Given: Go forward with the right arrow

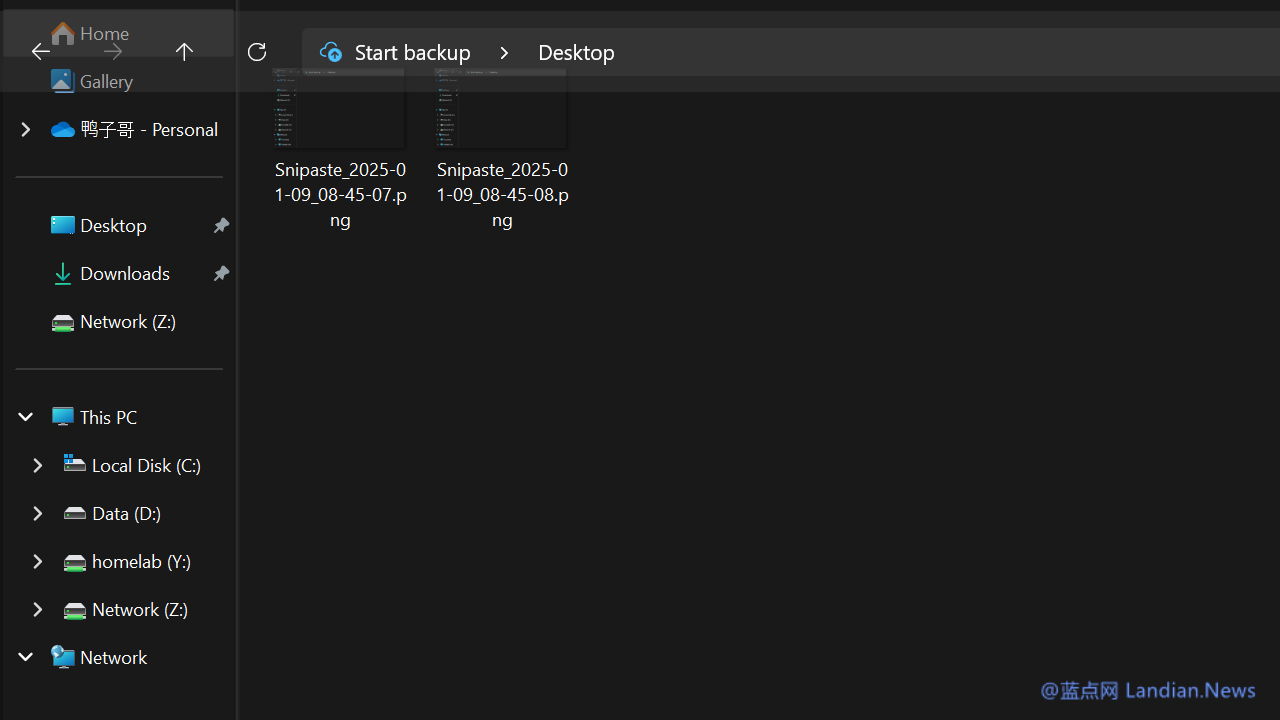Looking at the screenshot, I should pos(113,52).
